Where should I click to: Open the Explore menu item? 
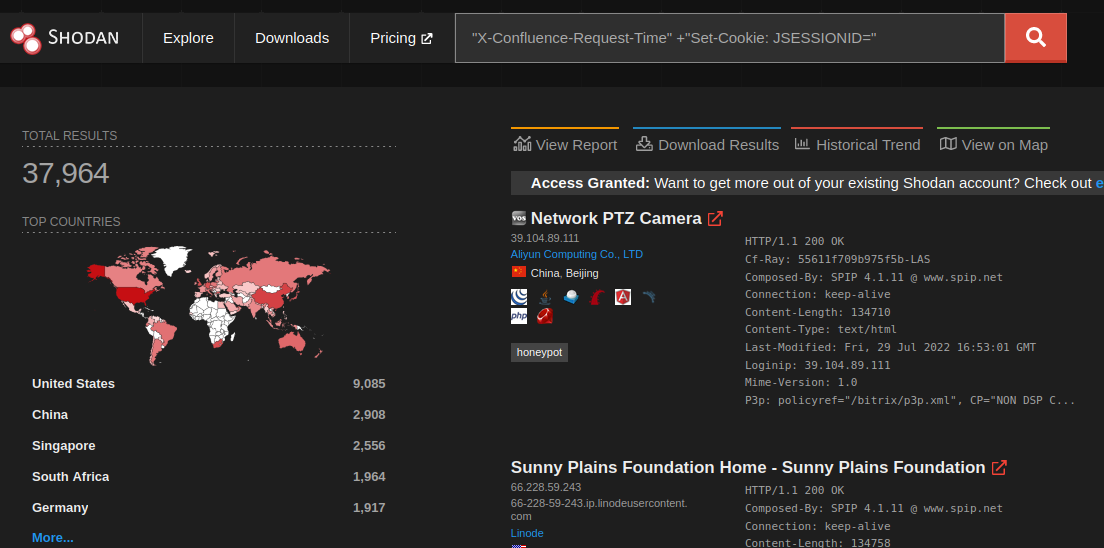point(188,38)
